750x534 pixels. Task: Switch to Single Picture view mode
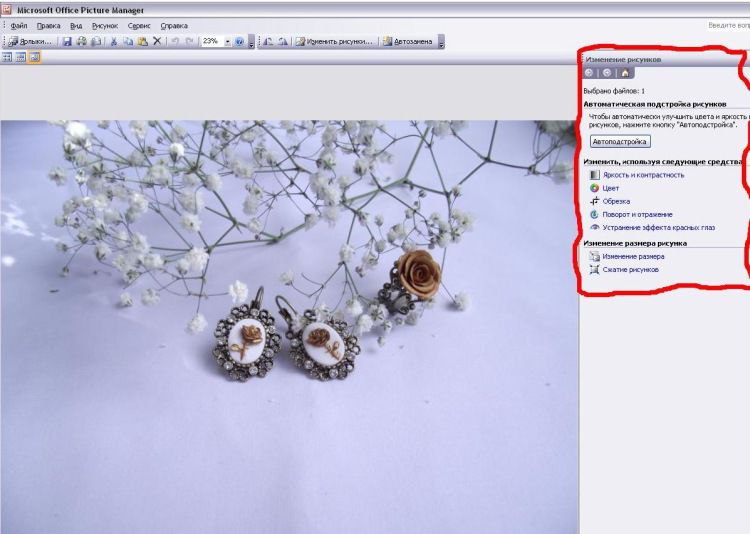pyautogui.click(x=34, y=58)
